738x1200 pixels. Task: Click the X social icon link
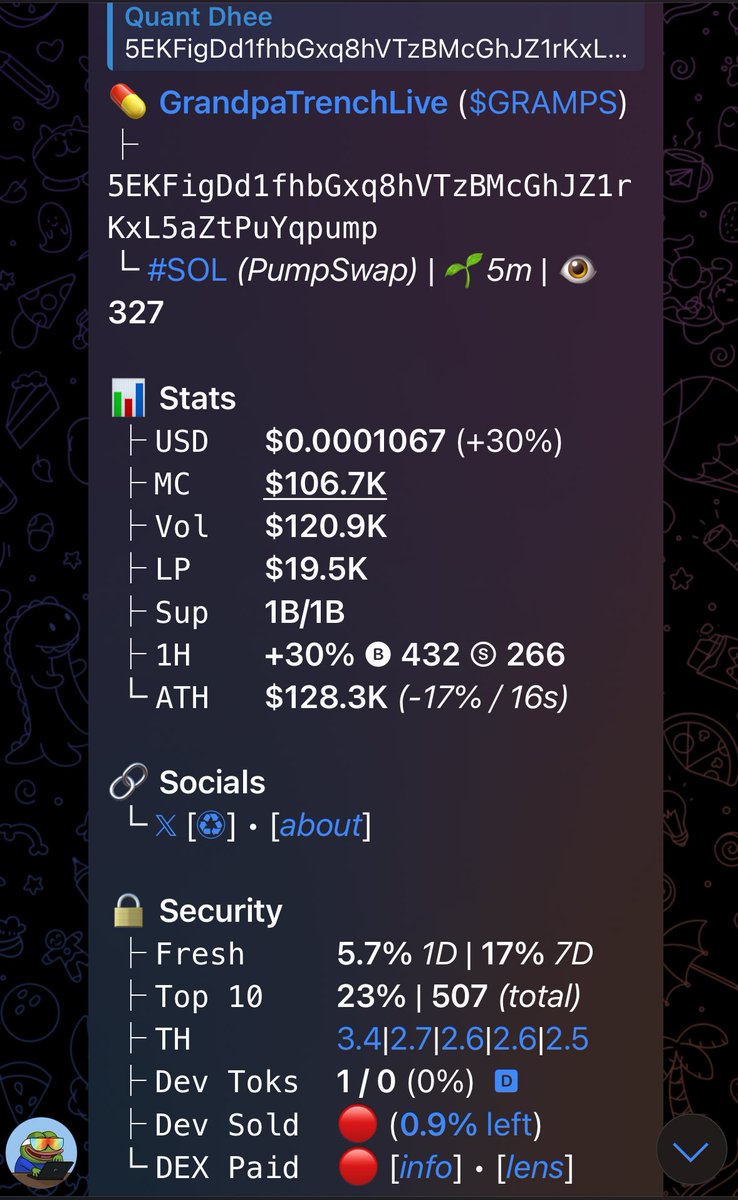coord(165,826)
